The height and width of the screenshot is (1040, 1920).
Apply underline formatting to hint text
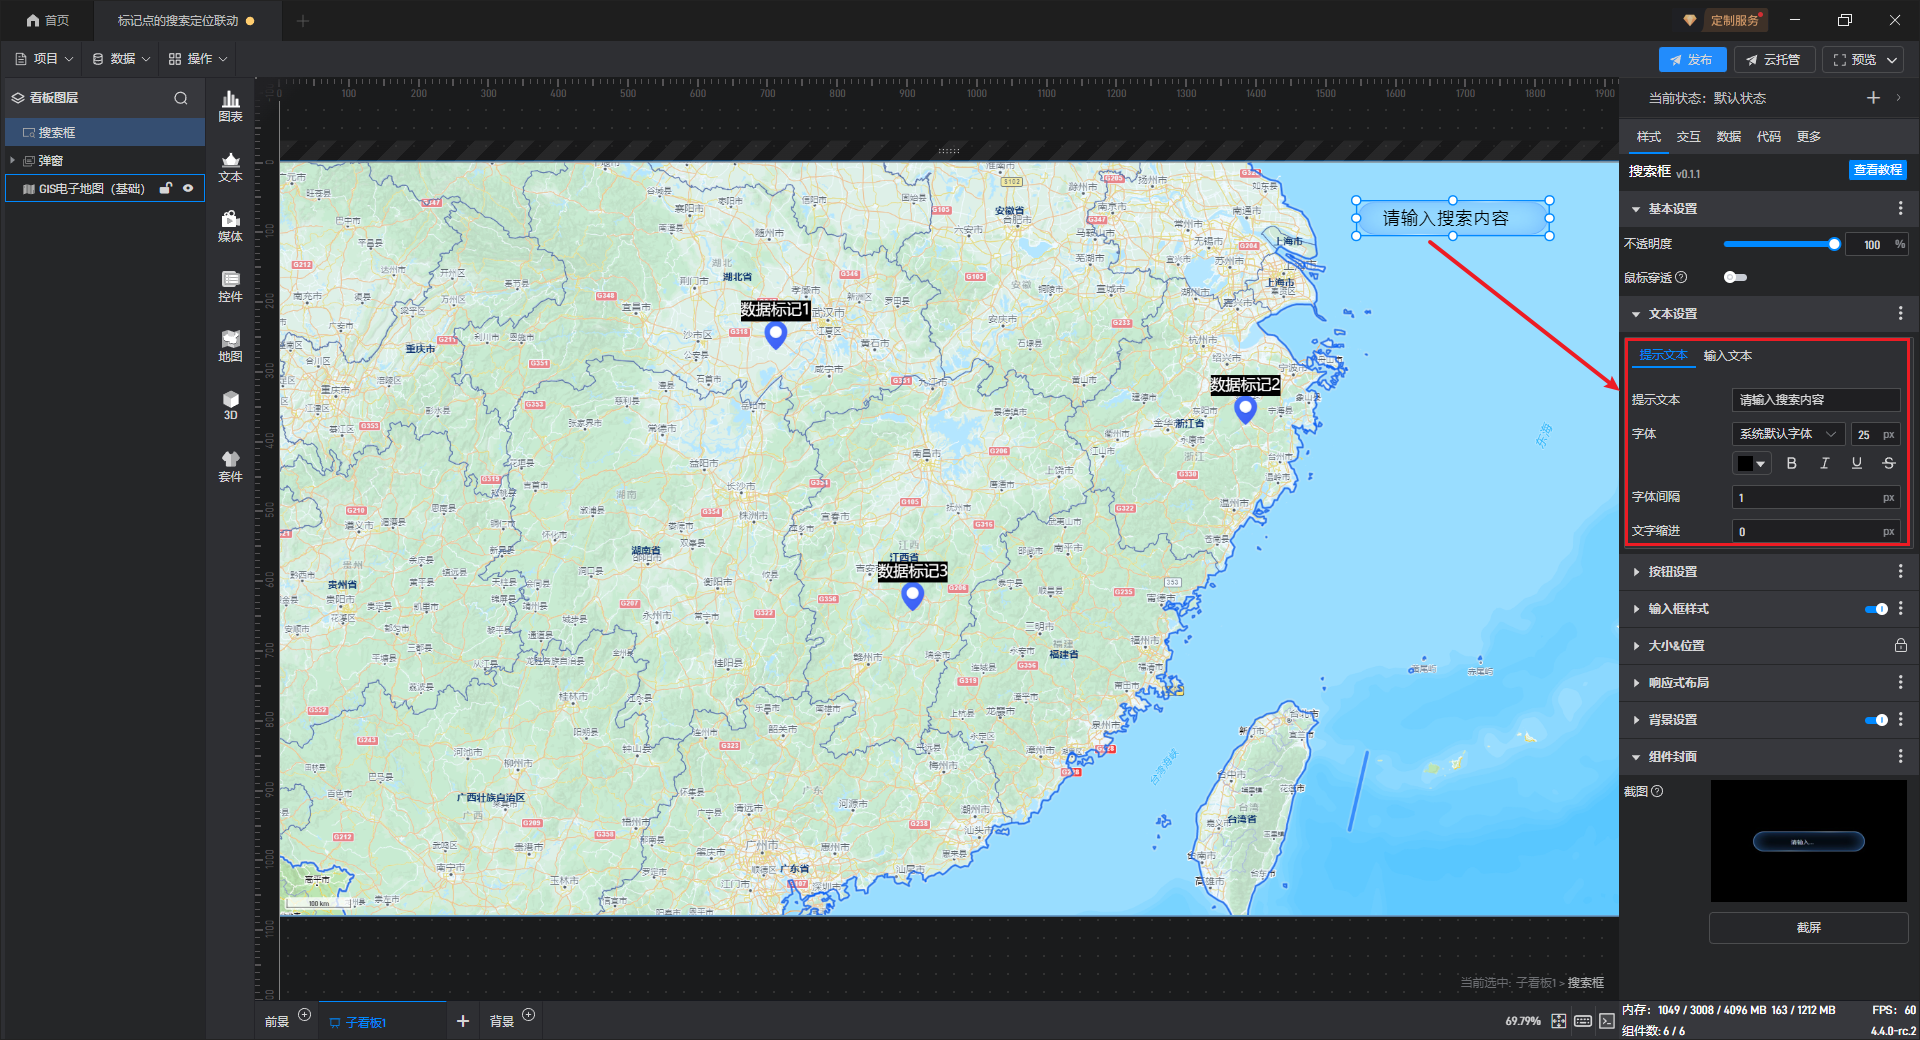[x=1856, y=463]
